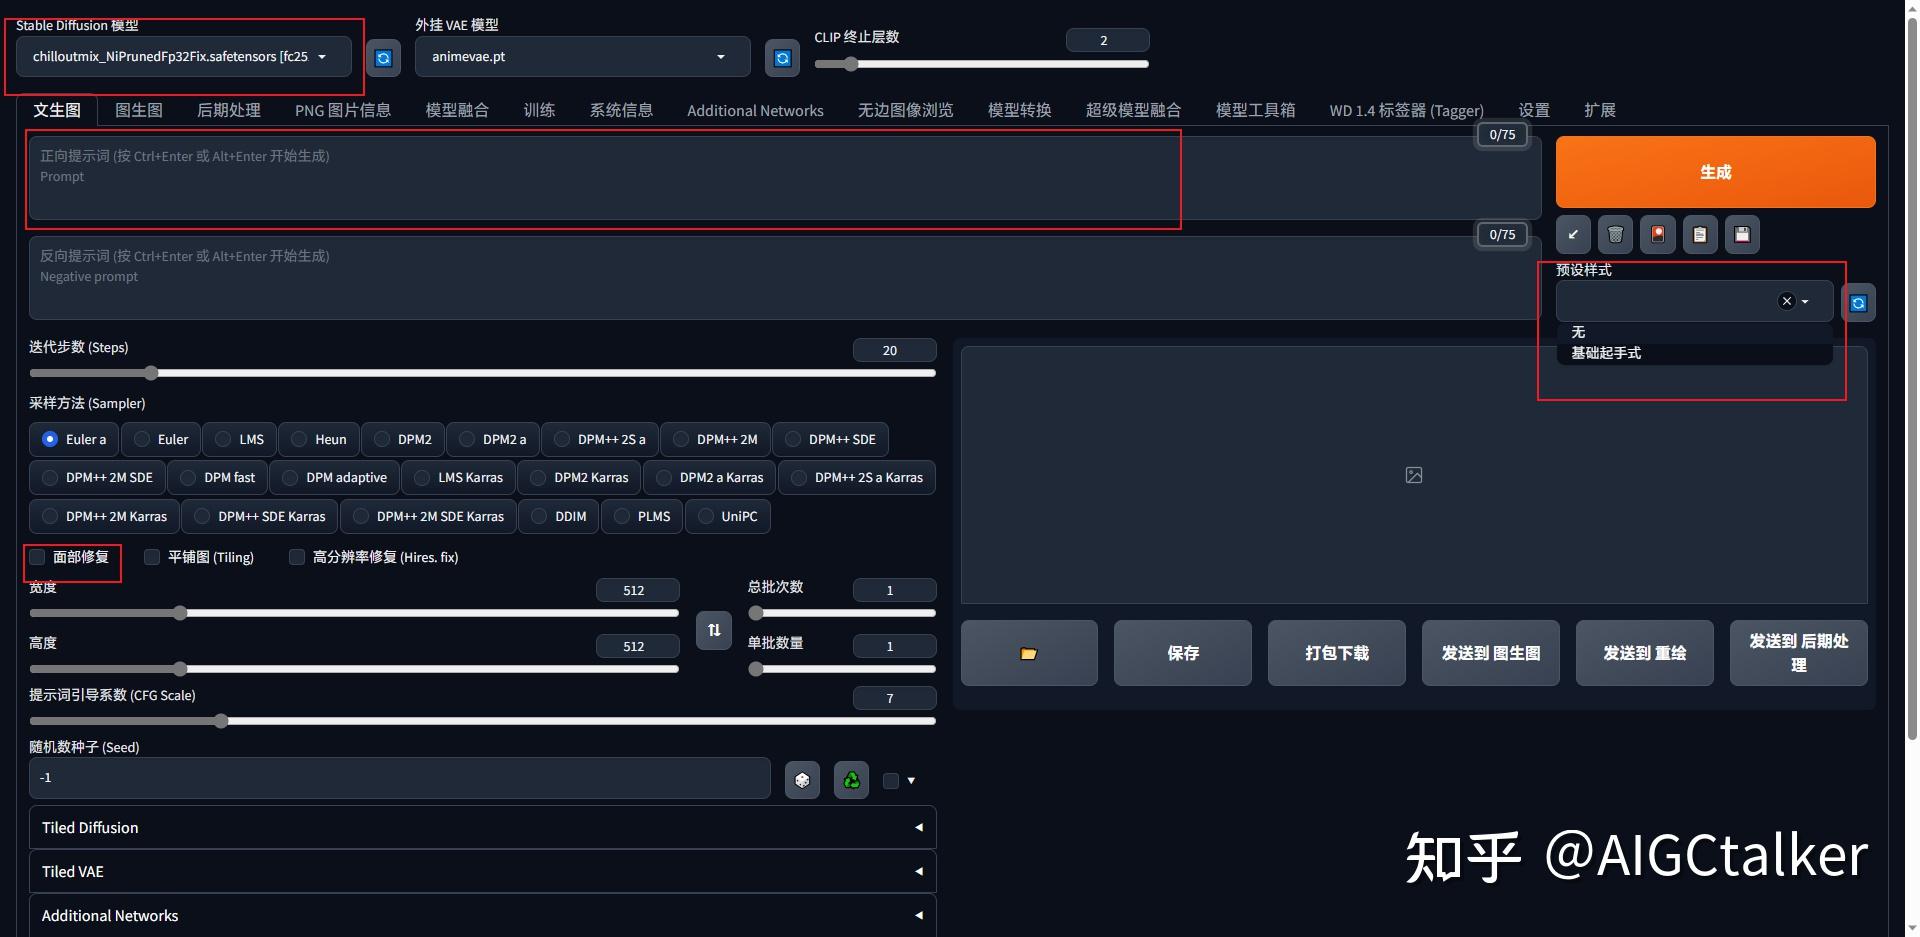This screenshot has height=937, width=1920.
Task: Click the clipboard icon to read generation parameters
Action: pyautogui.click(x=1699, y=234)
